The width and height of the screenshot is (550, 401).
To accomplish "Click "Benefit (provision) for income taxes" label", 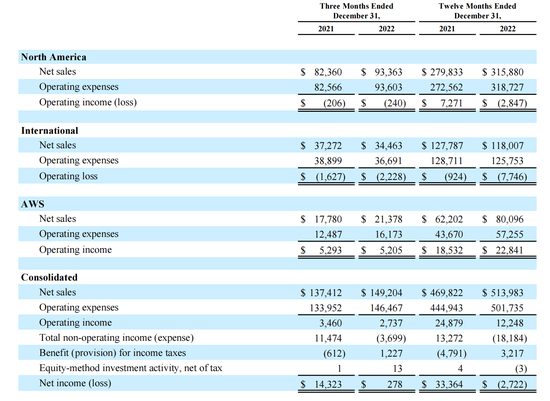I will coord(112,353).
